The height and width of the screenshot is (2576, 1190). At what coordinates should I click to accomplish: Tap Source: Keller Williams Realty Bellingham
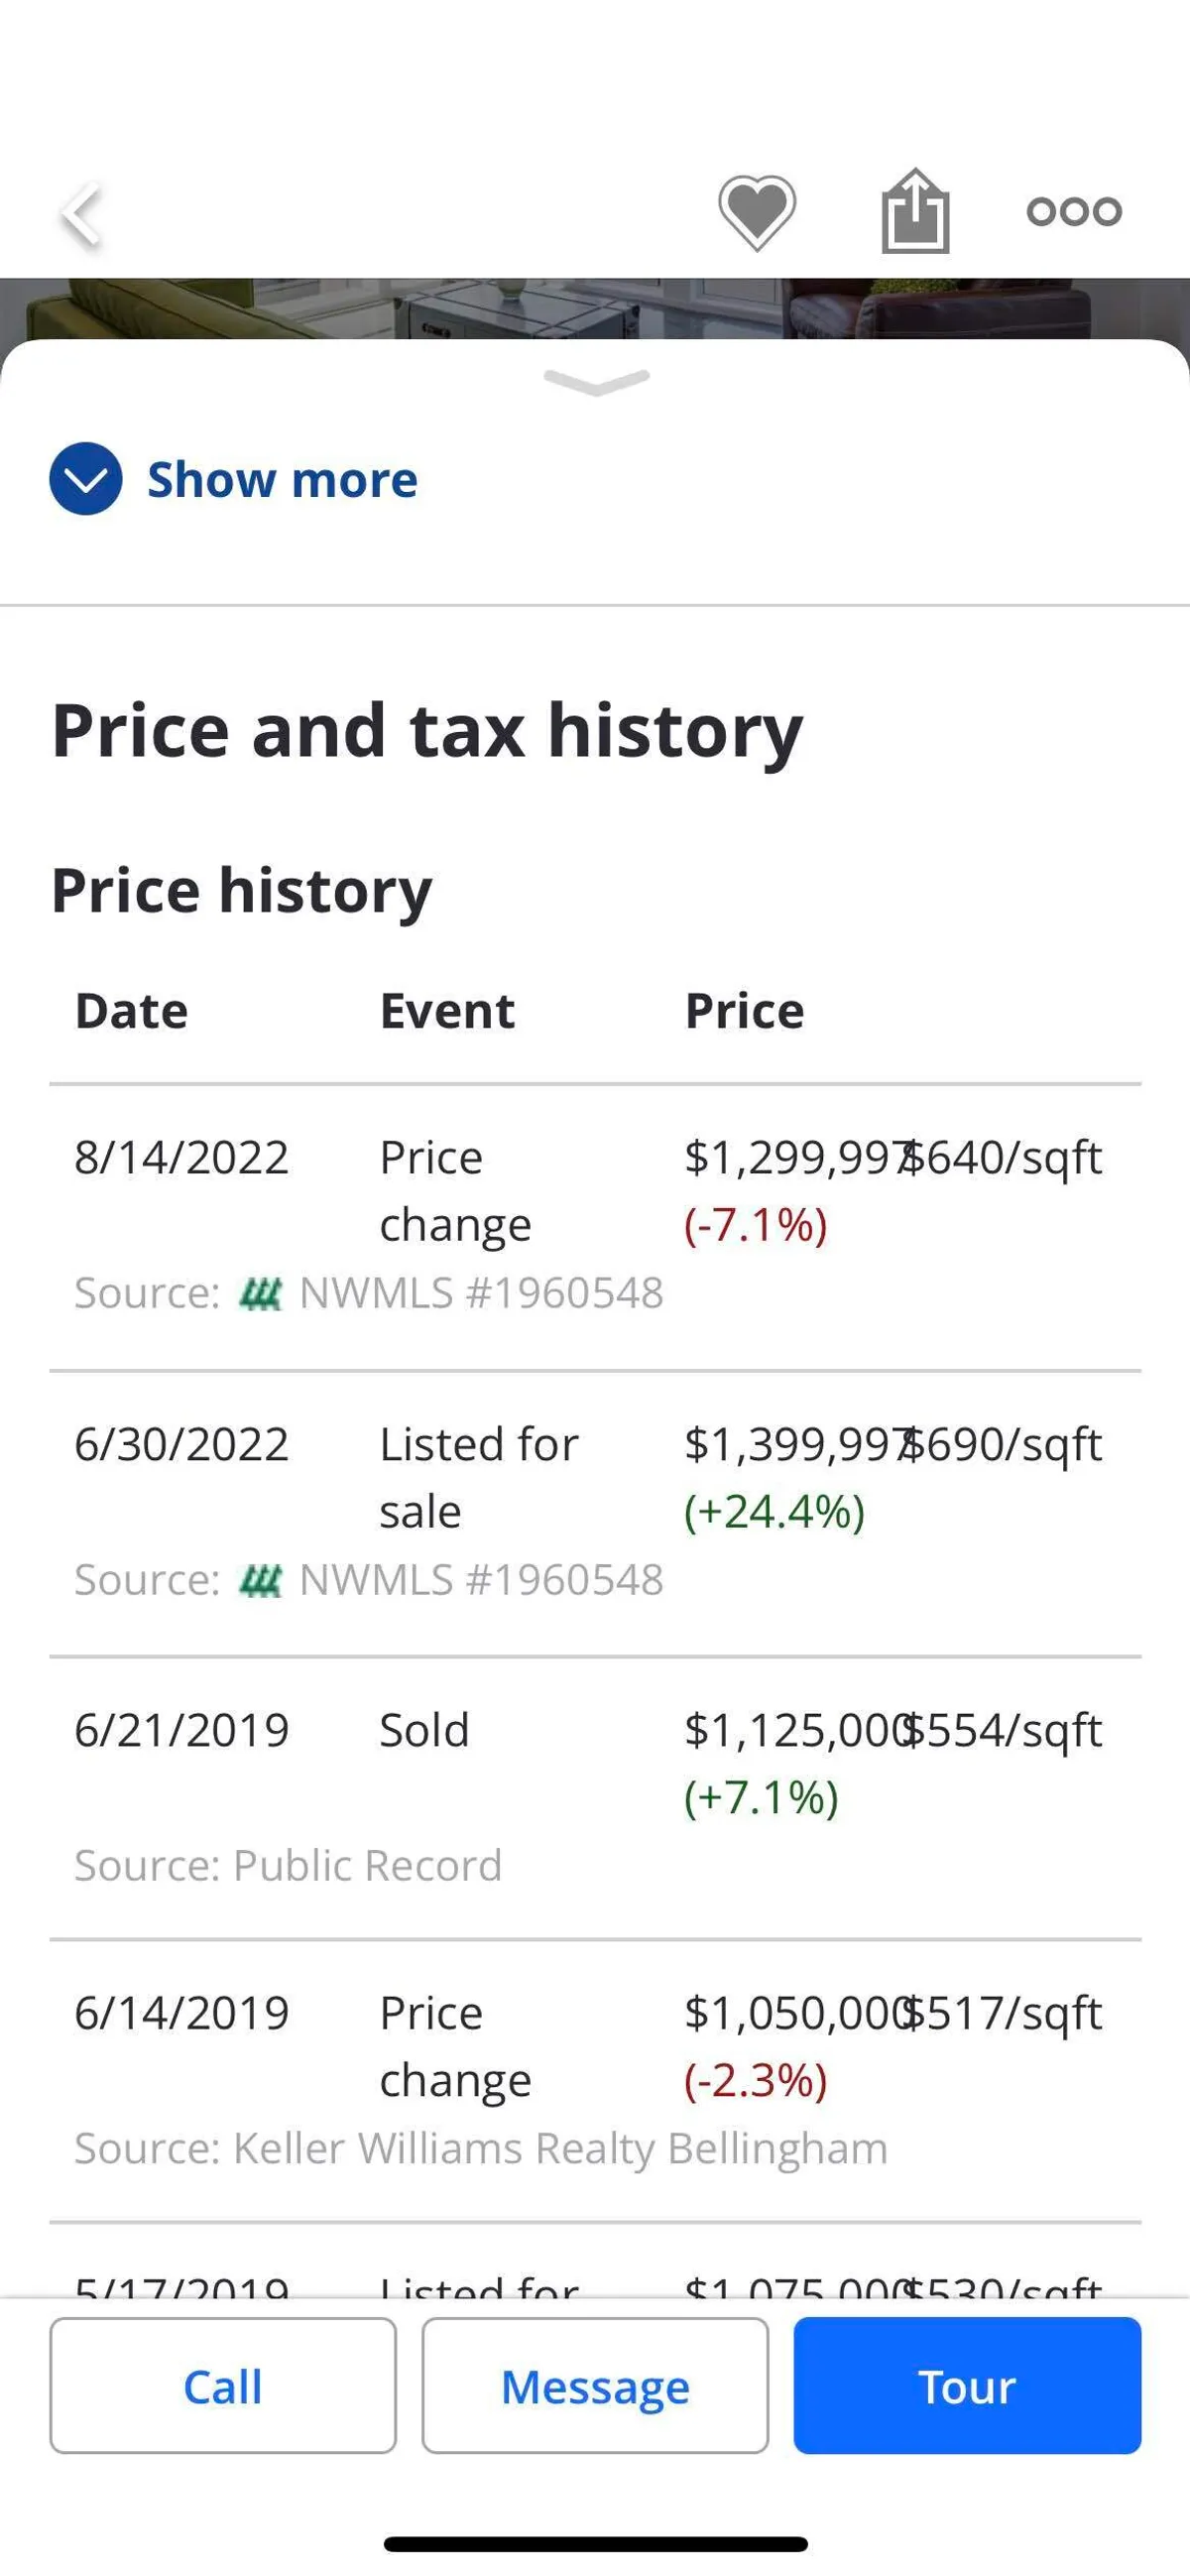481,2149
